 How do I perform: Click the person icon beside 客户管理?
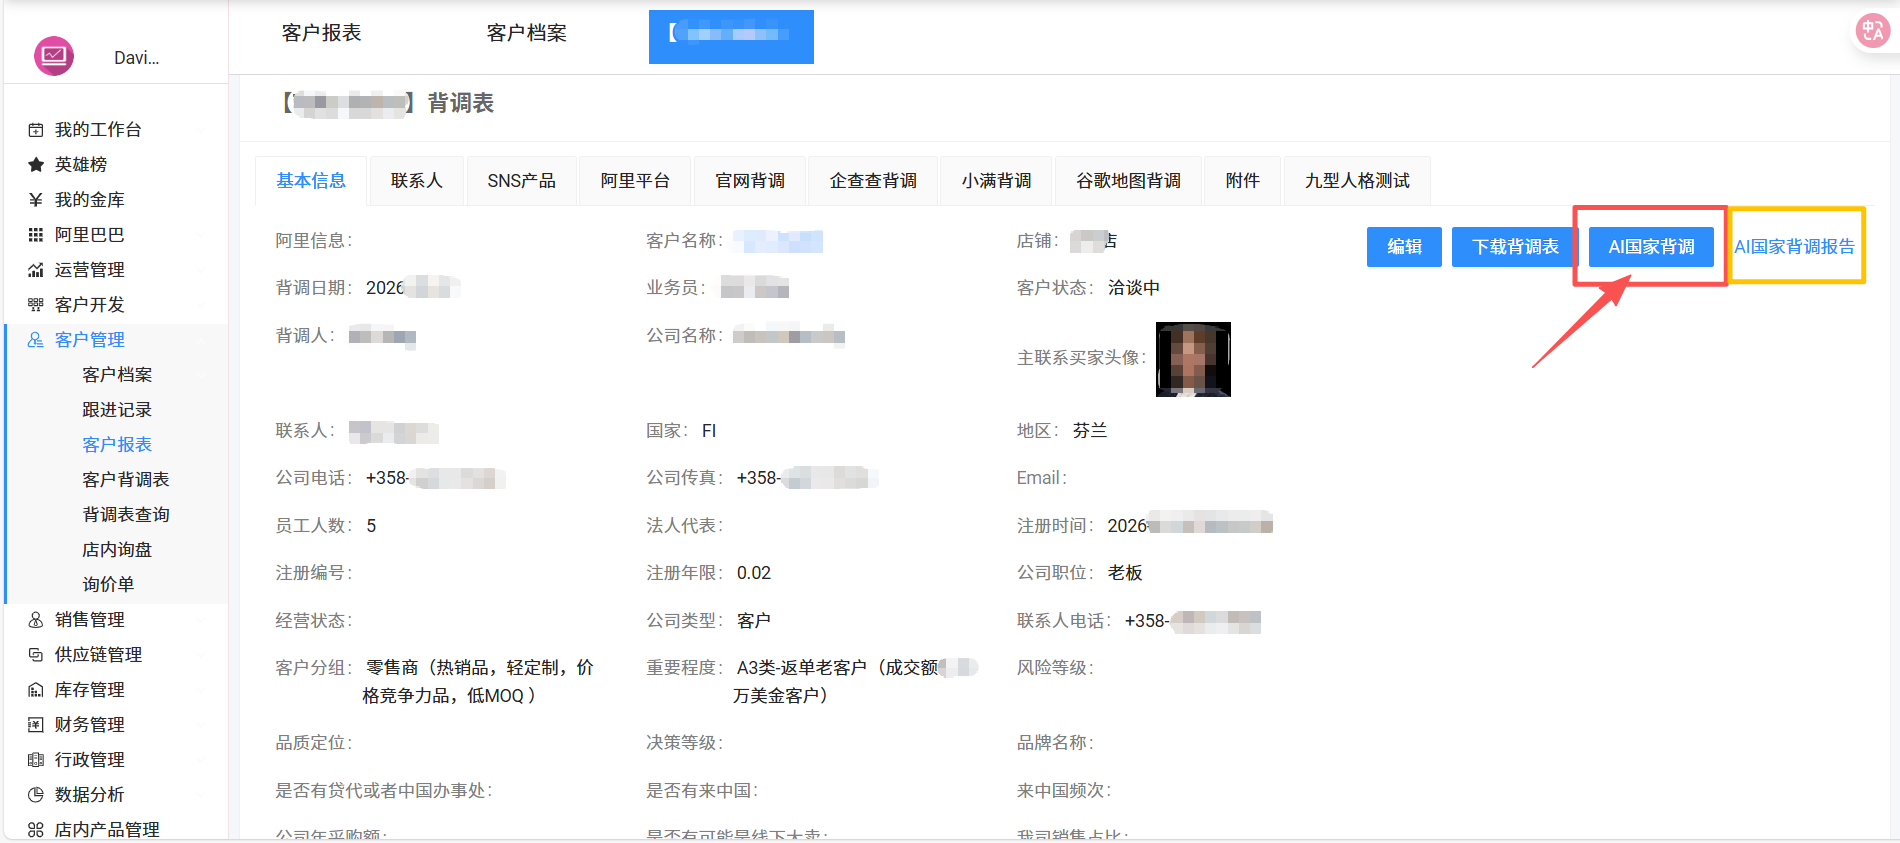tap(36, 340)
